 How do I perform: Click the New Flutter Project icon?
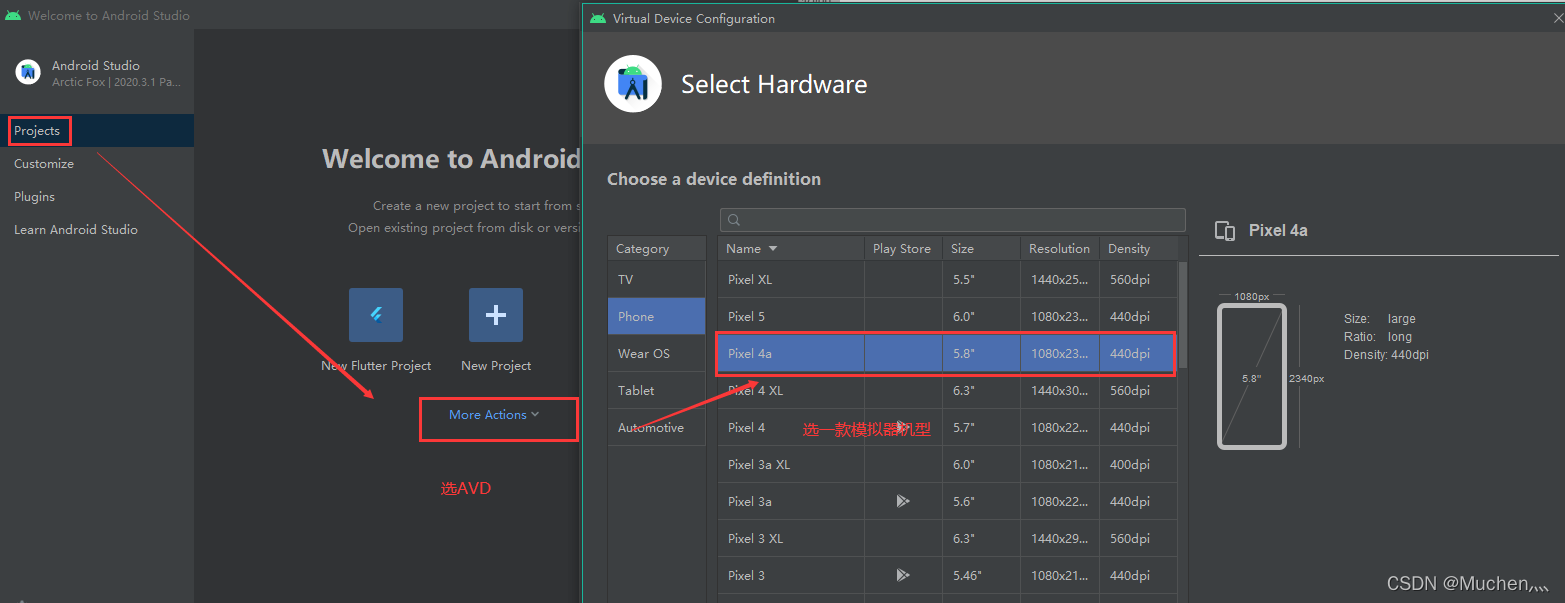click(376, 315)
